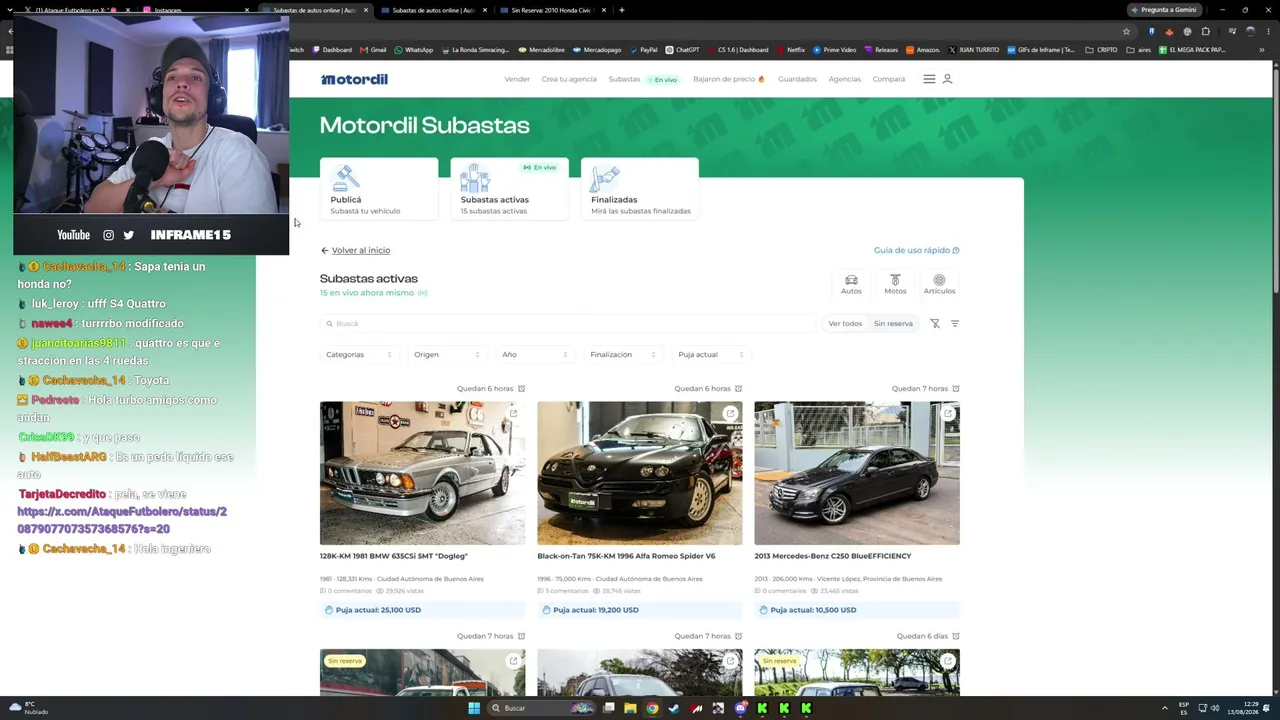The height and width of the screenshot is (720, 1280).
Task: Expand the Origen dropdown
Action: (446, 355)
